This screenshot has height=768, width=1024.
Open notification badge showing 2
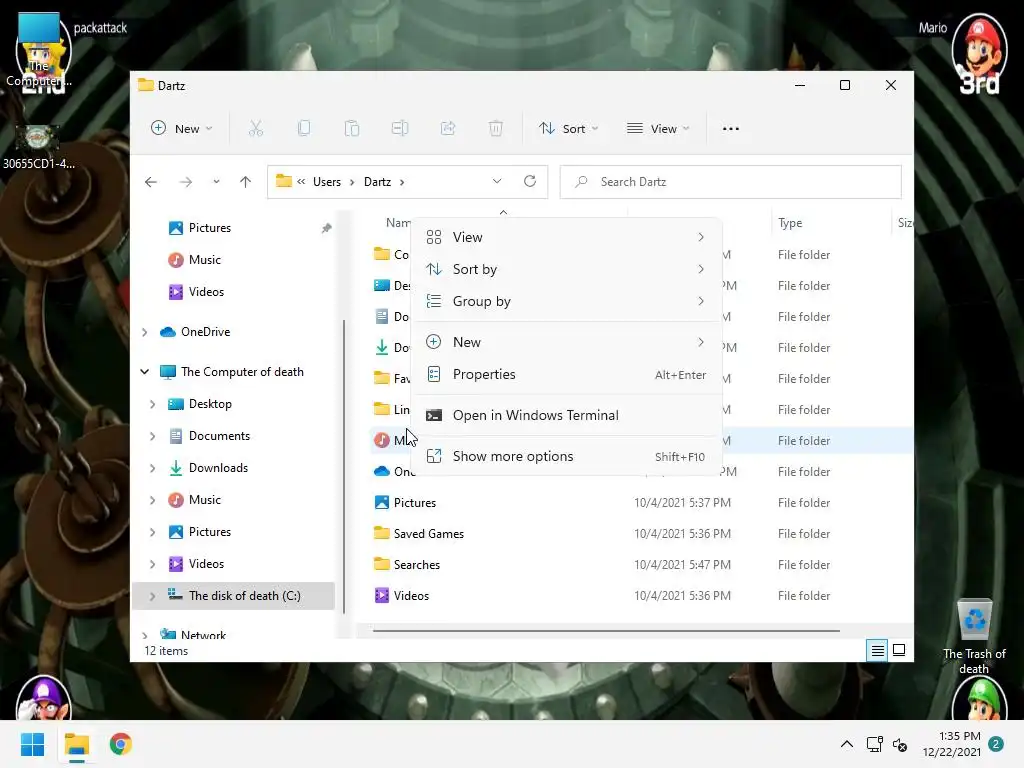coord(996,744)
